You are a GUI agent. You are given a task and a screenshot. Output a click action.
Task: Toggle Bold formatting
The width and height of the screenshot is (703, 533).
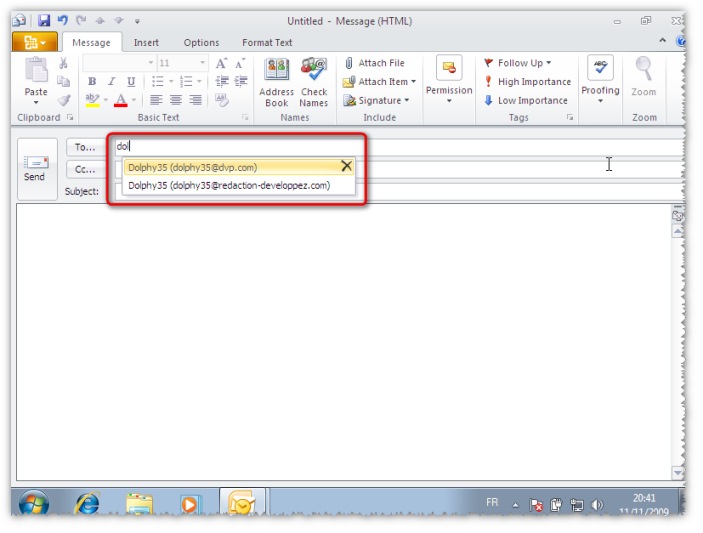[x=92, y=82]
